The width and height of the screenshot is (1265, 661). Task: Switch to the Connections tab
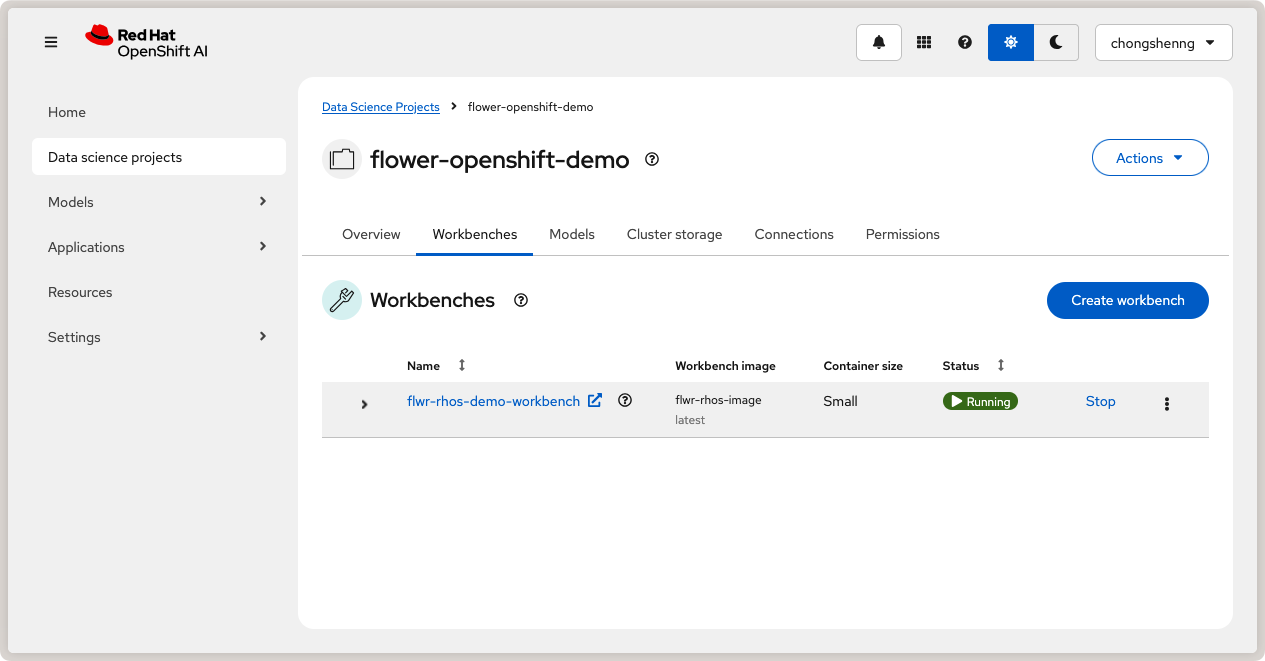coord(794,234)
